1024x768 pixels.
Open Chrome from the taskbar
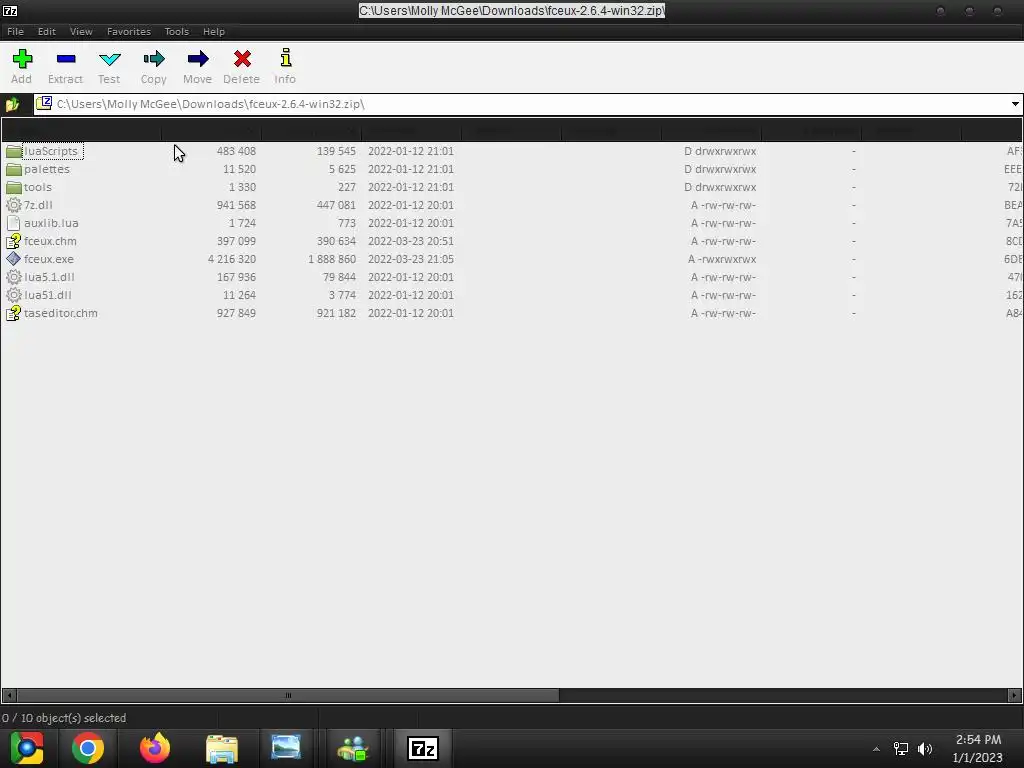[x=88, y=748]
